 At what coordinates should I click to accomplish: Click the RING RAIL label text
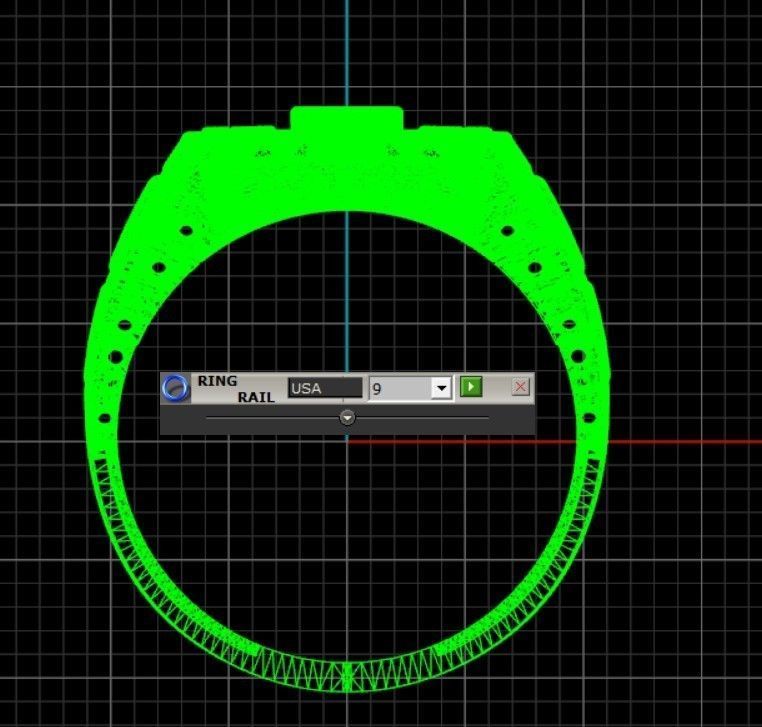click(x=236, y=389)
